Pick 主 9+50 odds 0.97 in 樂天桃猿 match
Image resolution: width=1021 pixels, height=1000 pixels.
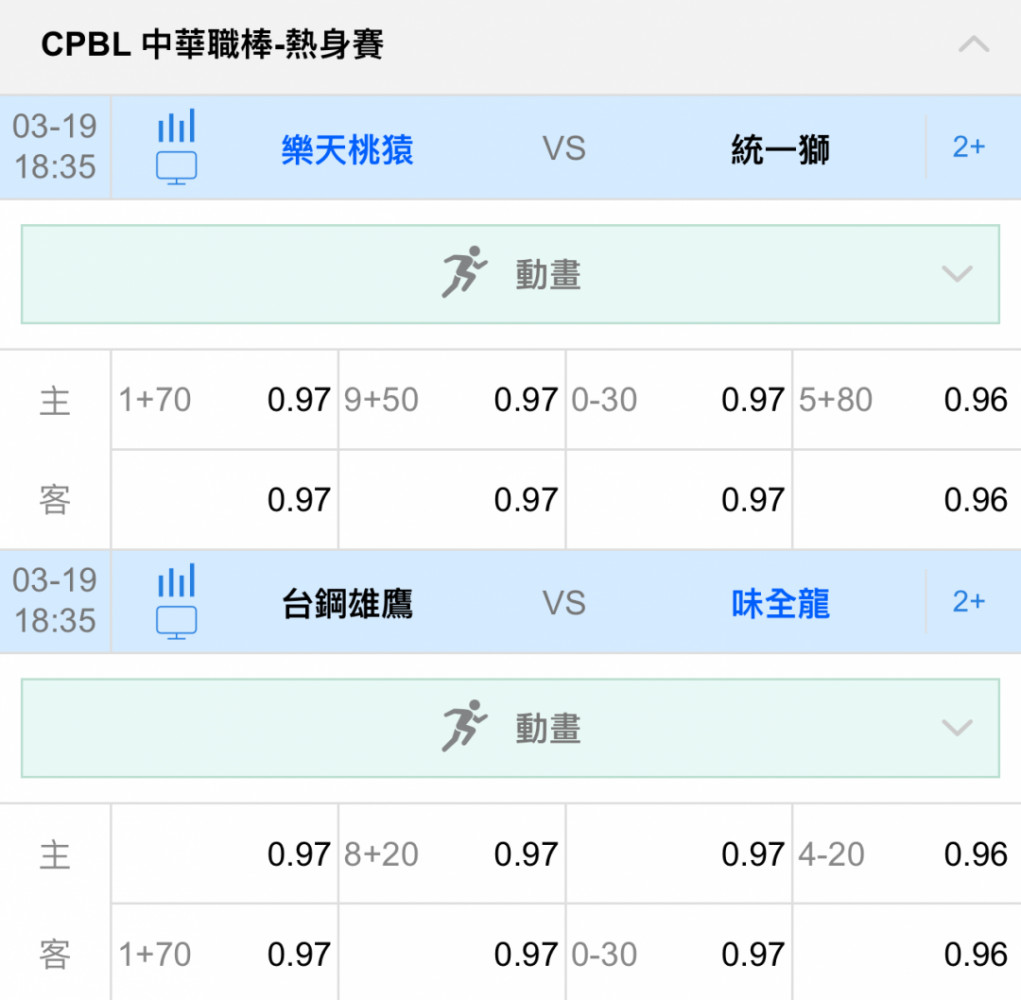[452, 400]
